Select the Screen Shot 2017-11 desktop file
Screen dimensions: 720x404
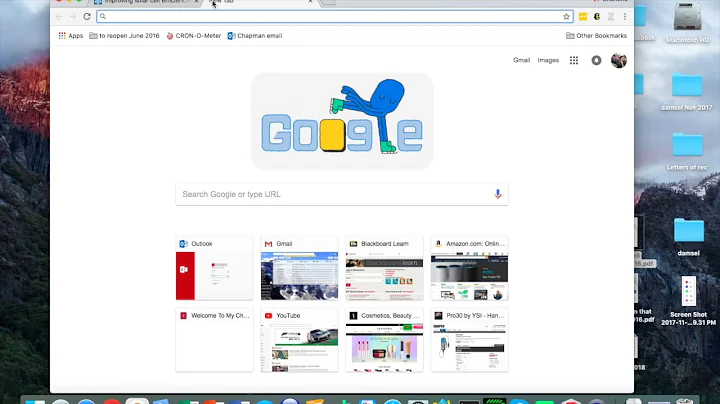pos(688,301)
